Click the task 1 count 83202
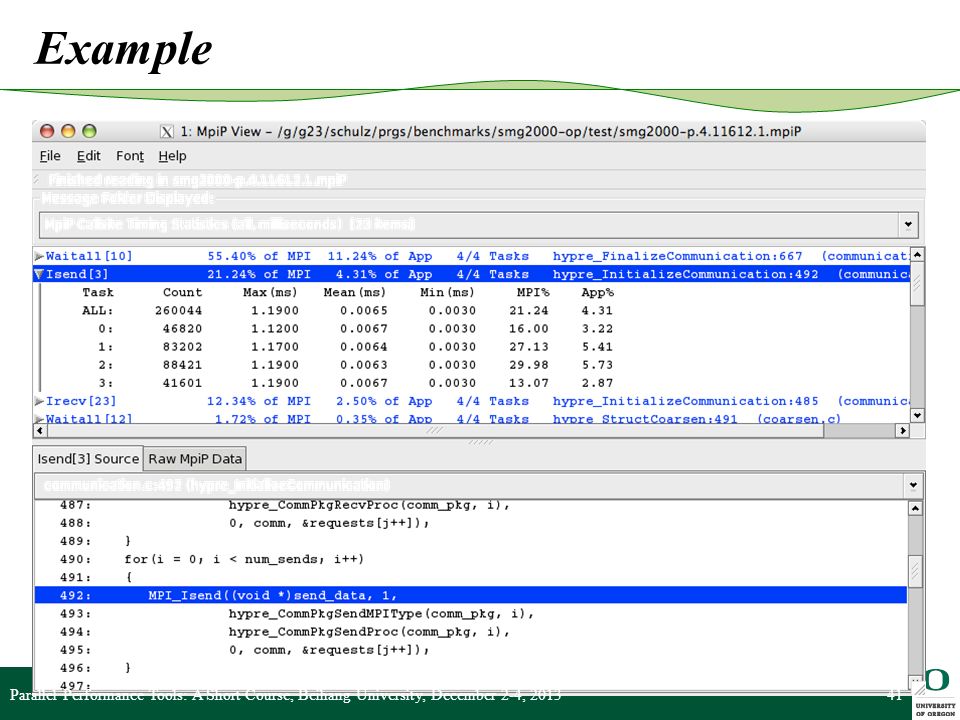 (182, 347)
